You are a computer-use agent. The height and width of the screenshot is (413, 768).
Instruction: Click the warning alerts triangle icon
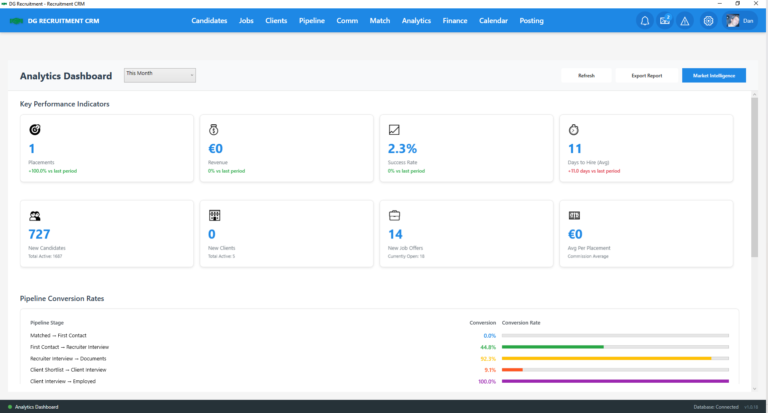(685, 20)
